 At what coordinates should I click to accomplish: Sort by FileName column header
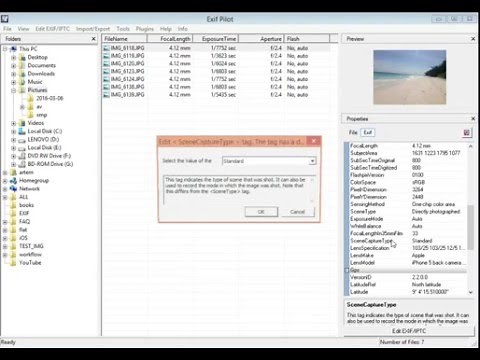pyautogui.click(x=125, y=39)
